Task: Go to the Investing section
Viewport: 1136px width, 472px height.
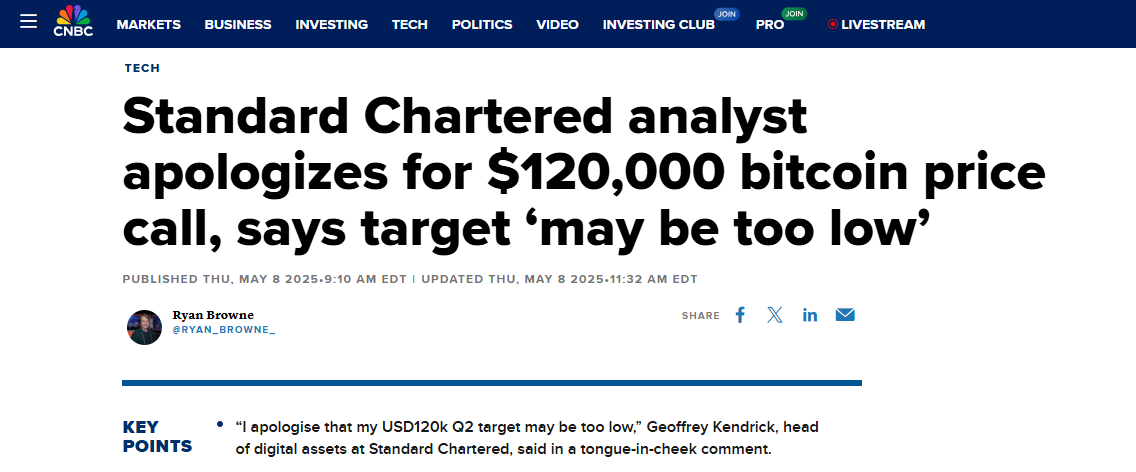Action: tap(331, 24)
